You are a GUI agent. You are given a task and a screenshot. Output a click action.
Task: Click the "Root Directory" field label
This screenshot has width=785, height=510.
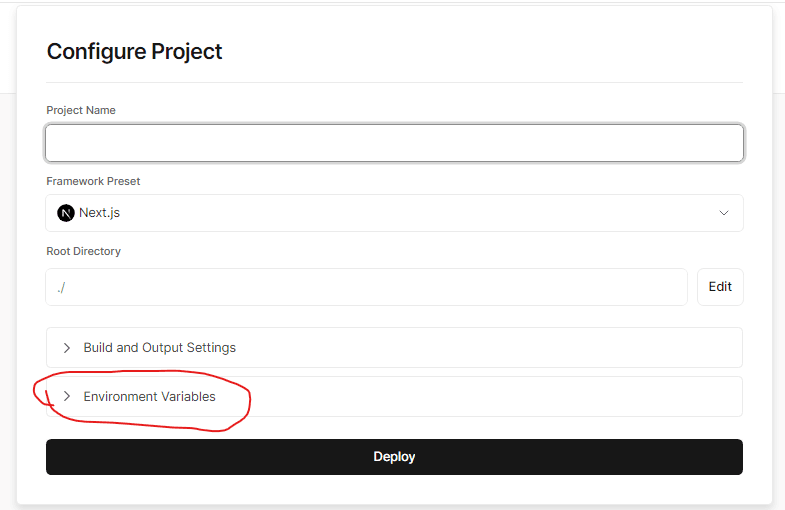83,251
